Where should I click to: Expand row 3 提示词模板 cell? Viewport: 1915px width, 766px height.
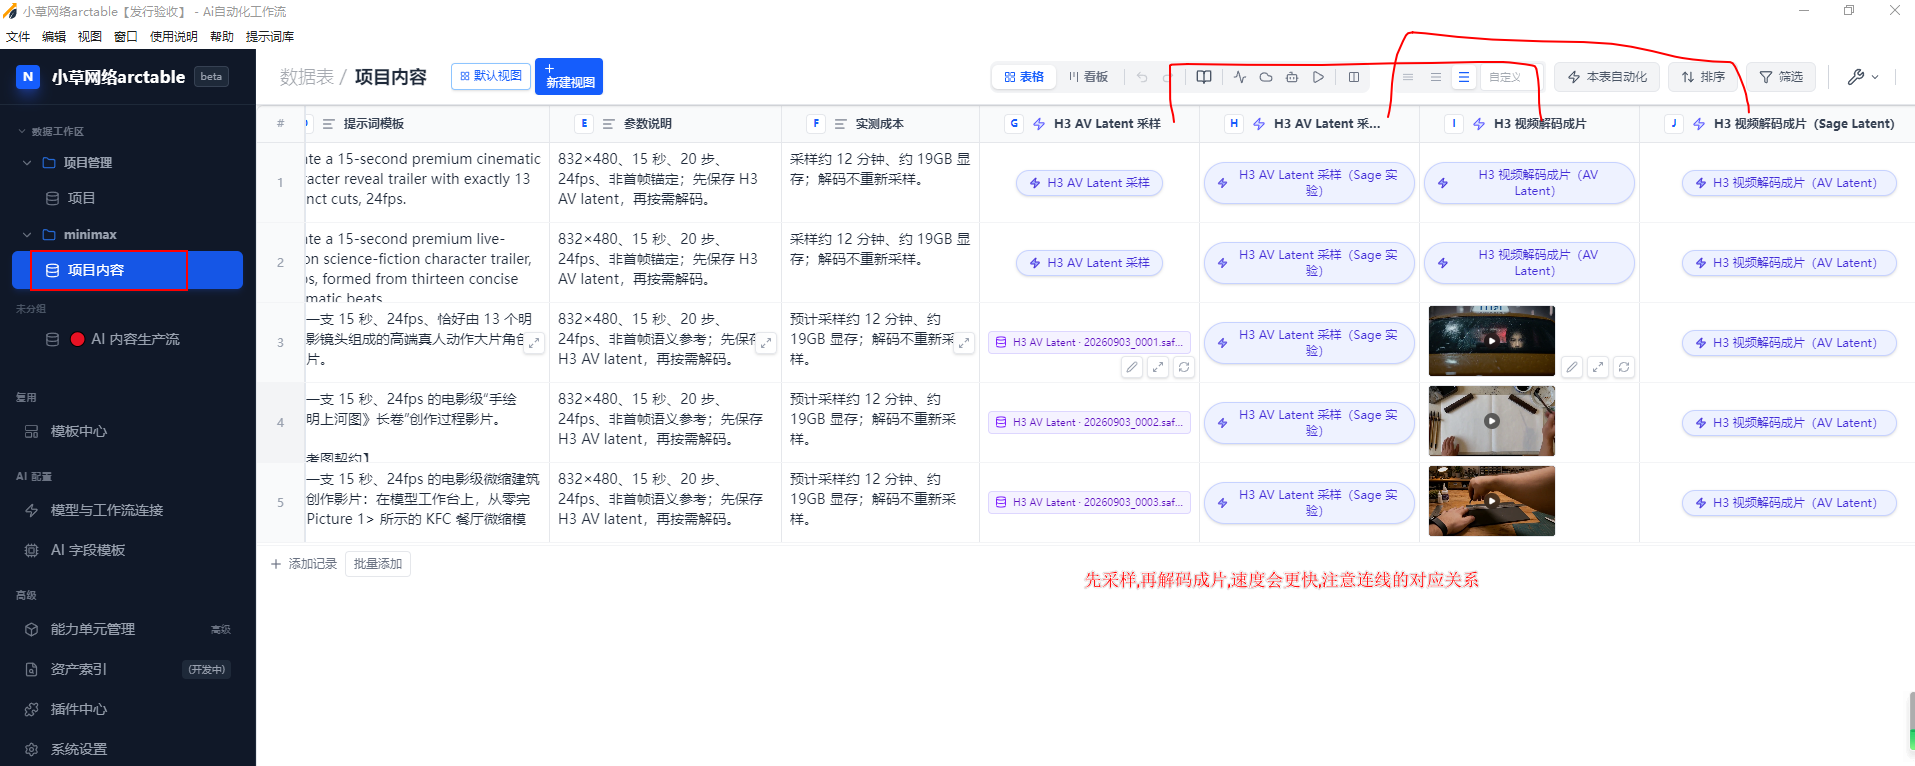click(x=535, y=343)
